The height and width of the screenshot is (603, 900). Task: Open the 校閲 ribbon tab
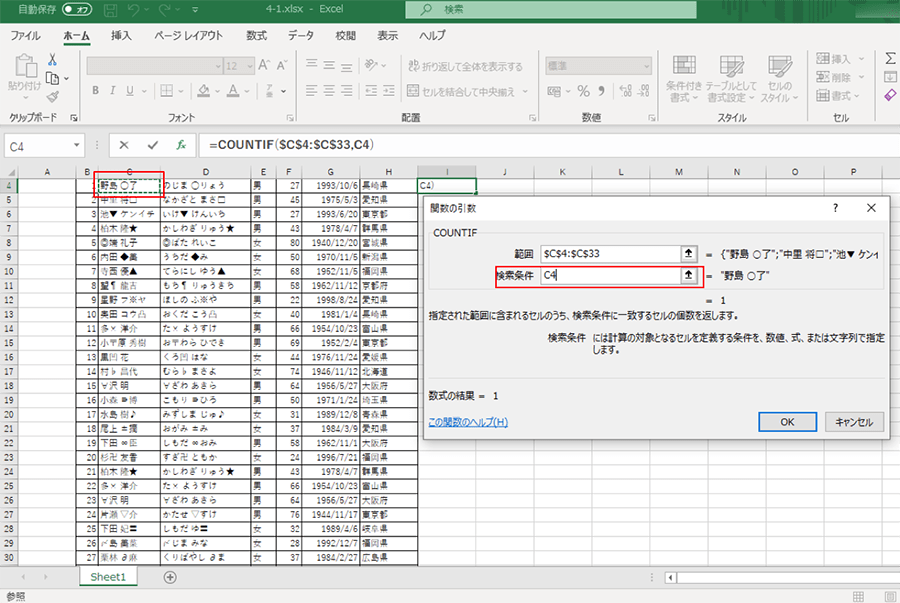pyautogui.click(x=346, y=36)
